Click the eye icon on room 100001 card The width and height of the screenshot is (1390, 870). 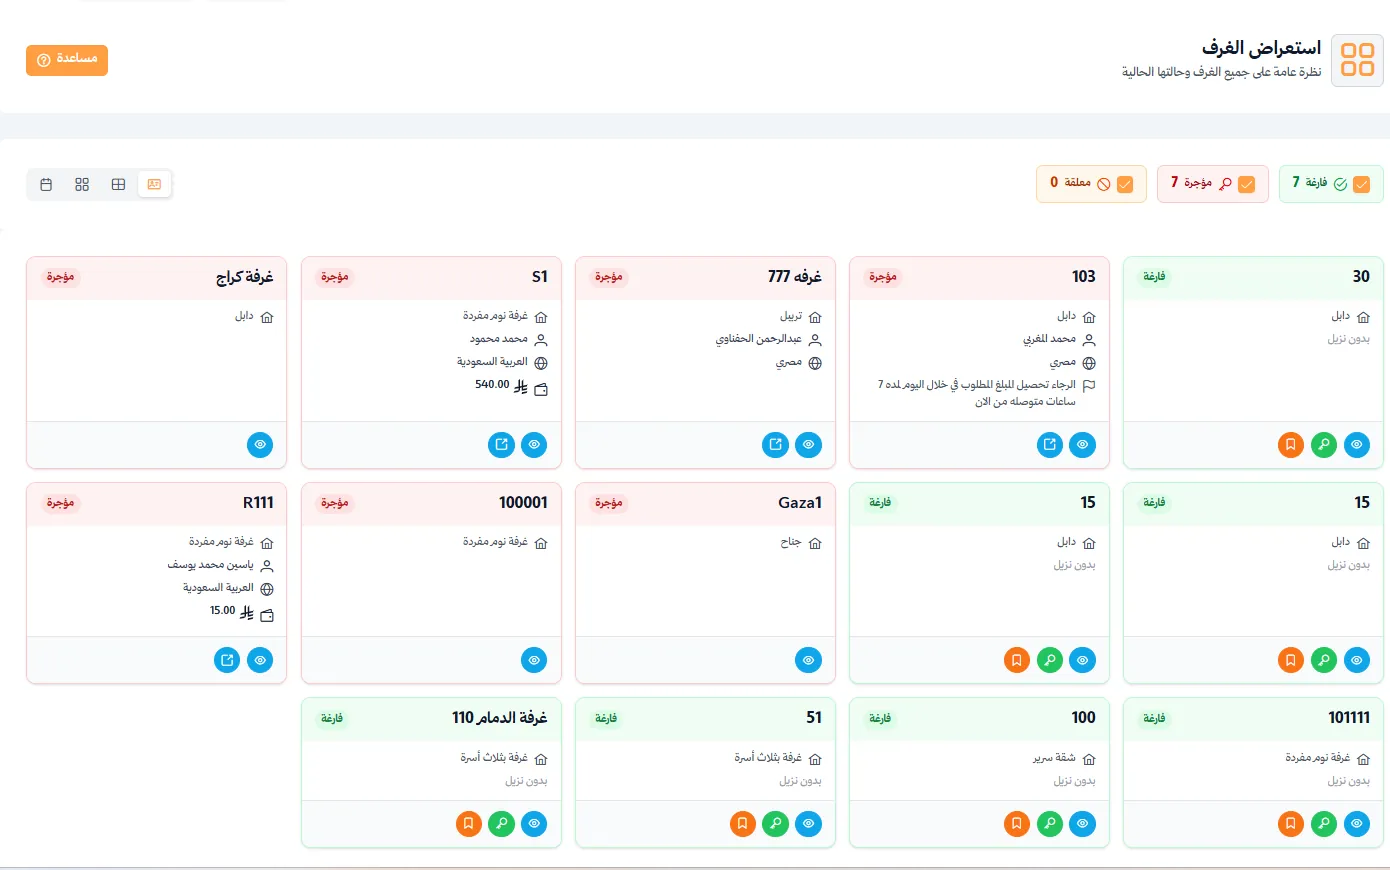tap(534, 660)
